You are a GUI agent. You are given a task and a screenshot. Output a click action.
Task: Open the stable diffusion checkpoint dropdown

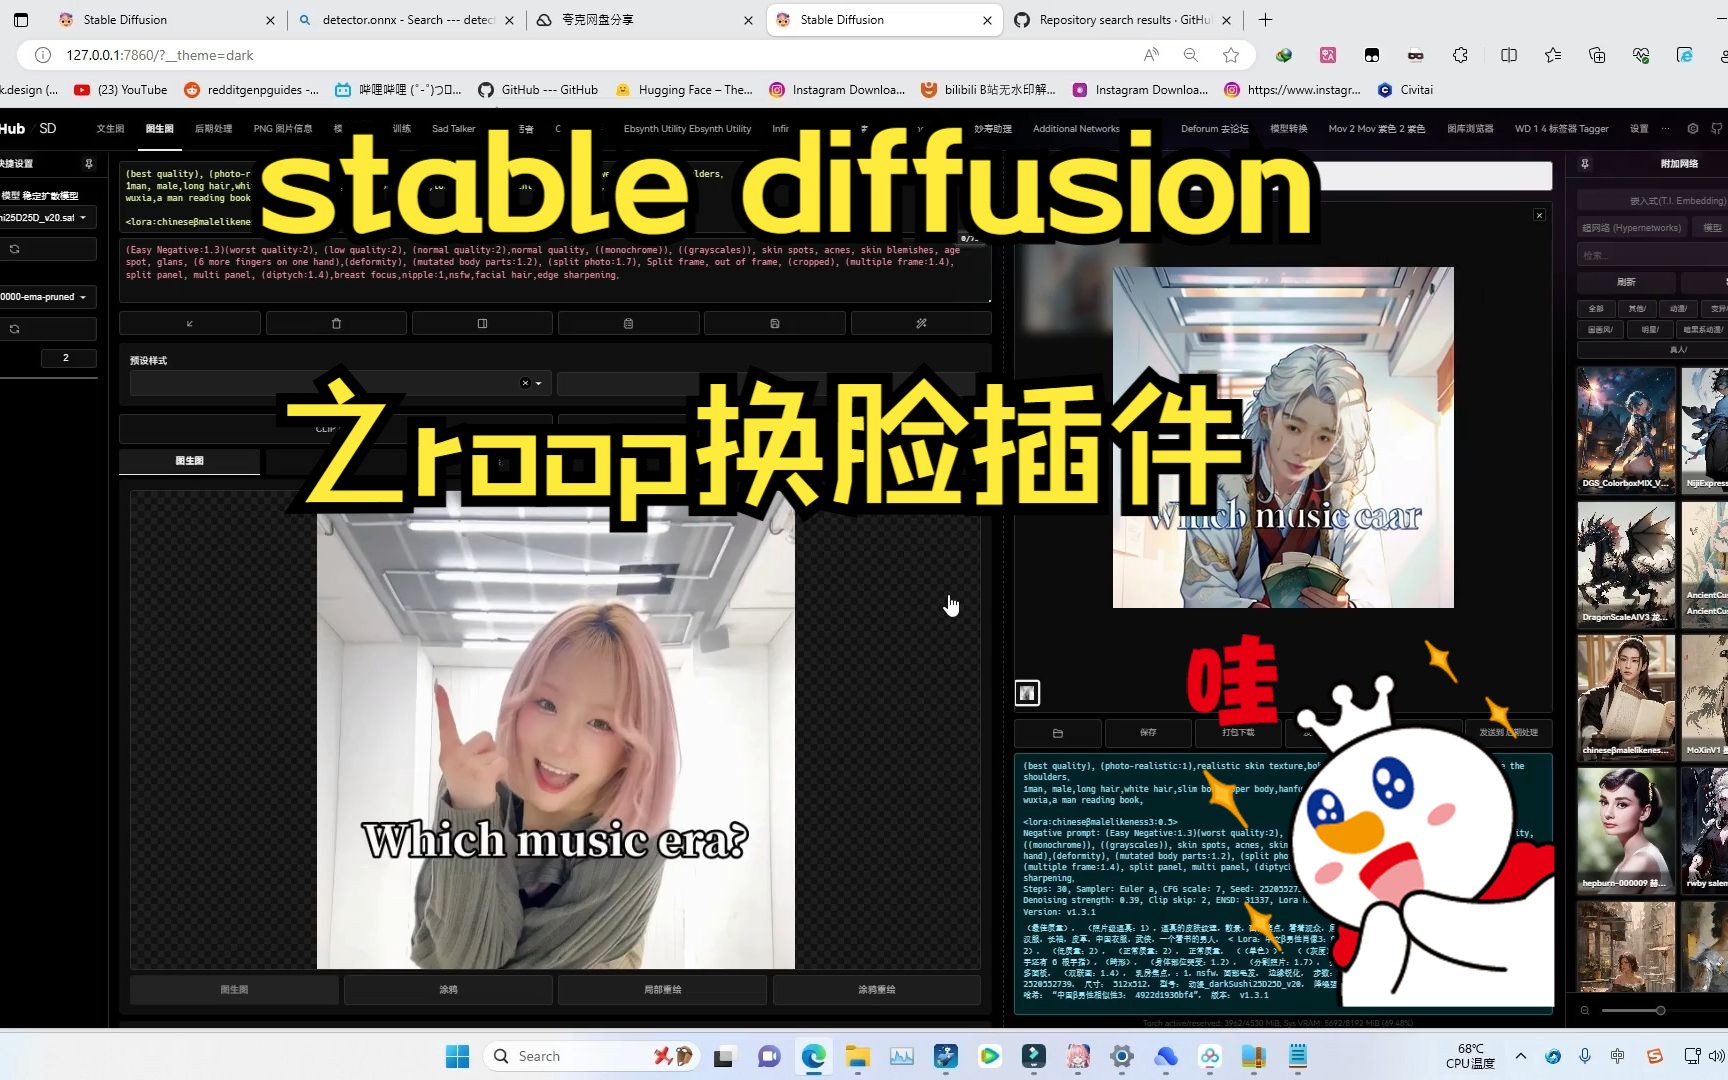click(x=45, y=217)
